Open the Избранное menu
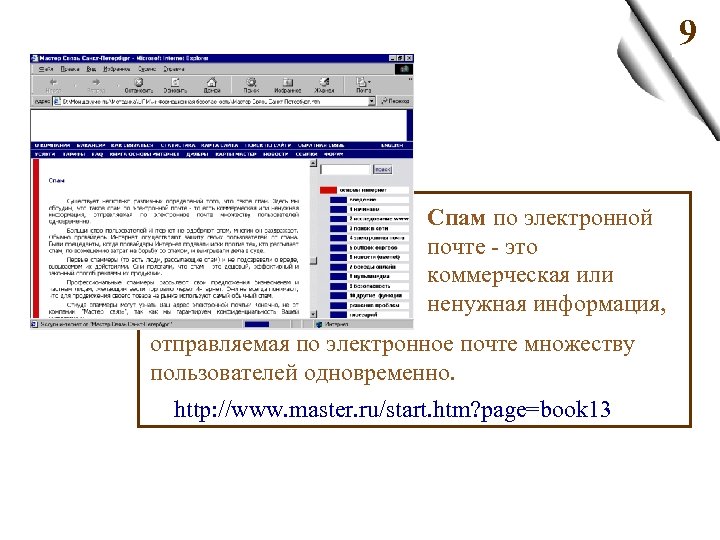Screen dimensions: 720x540 pos(117,69)
